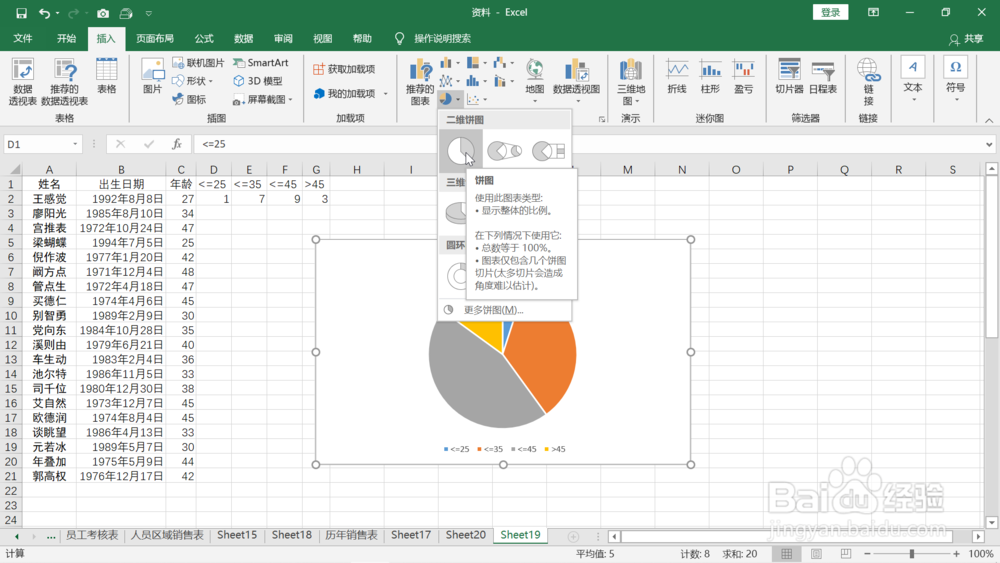Open Customize Quick Access Toolbar dropdown

click(149, 13)
